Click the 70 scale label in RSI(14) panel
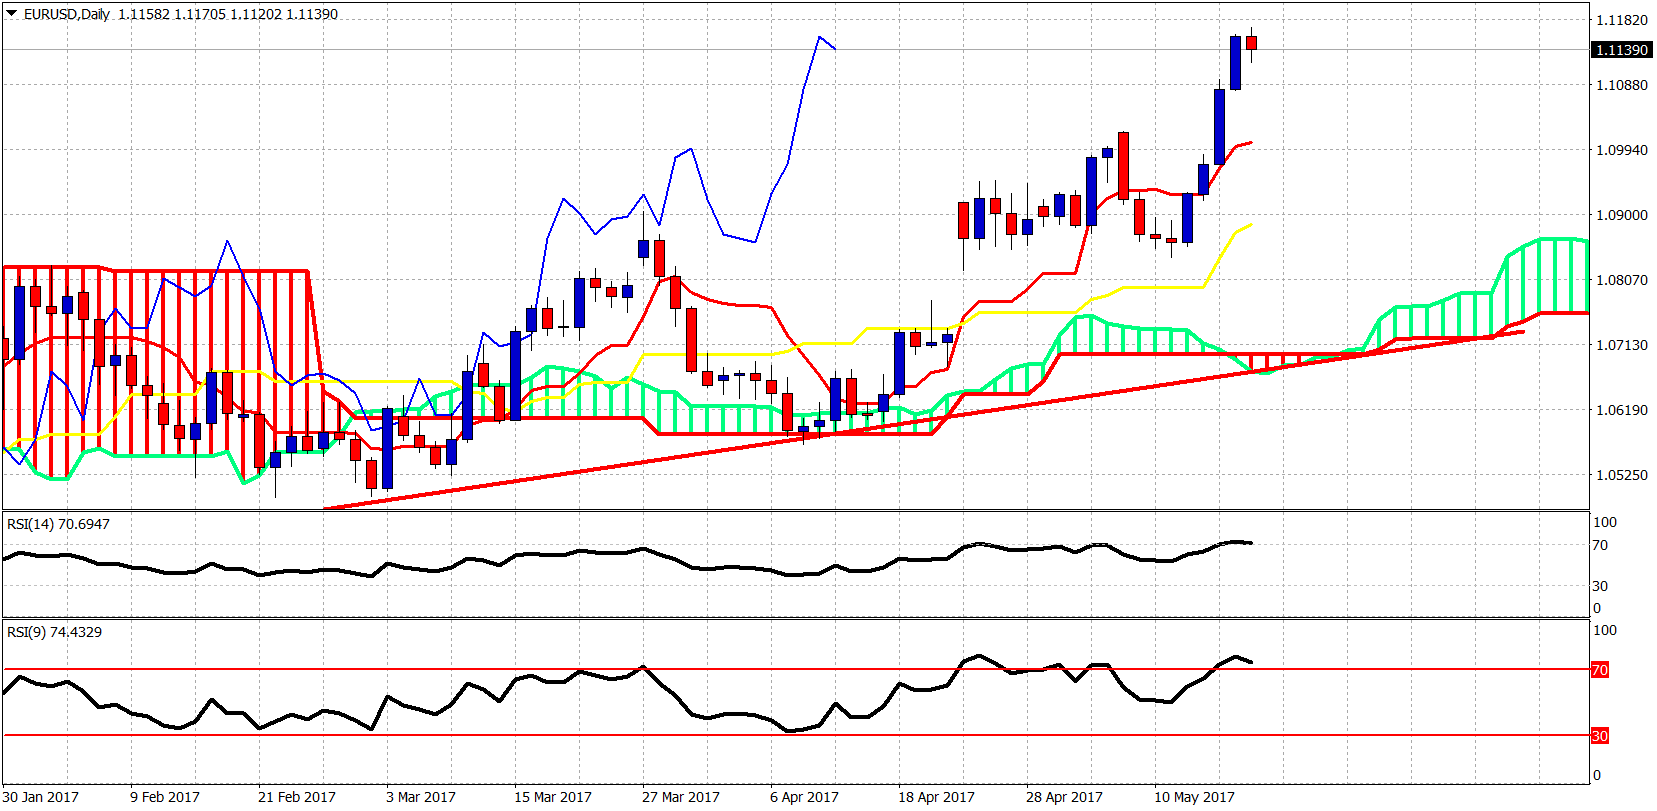The width and height of the screenshot is (1657, 811). 1600,546
